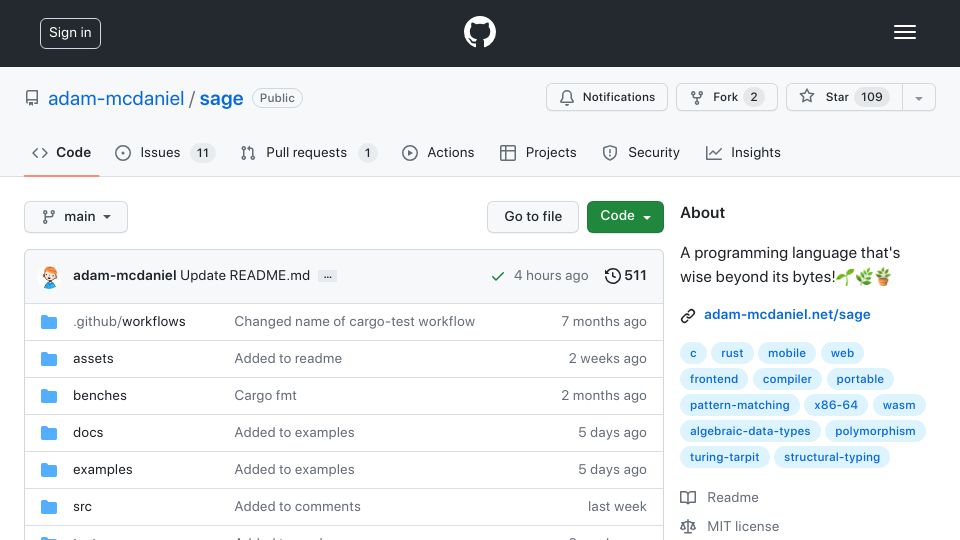Open the MIT license link
Image resolution: width=960 pixels, height=540 pixels.
pos(730,527)
